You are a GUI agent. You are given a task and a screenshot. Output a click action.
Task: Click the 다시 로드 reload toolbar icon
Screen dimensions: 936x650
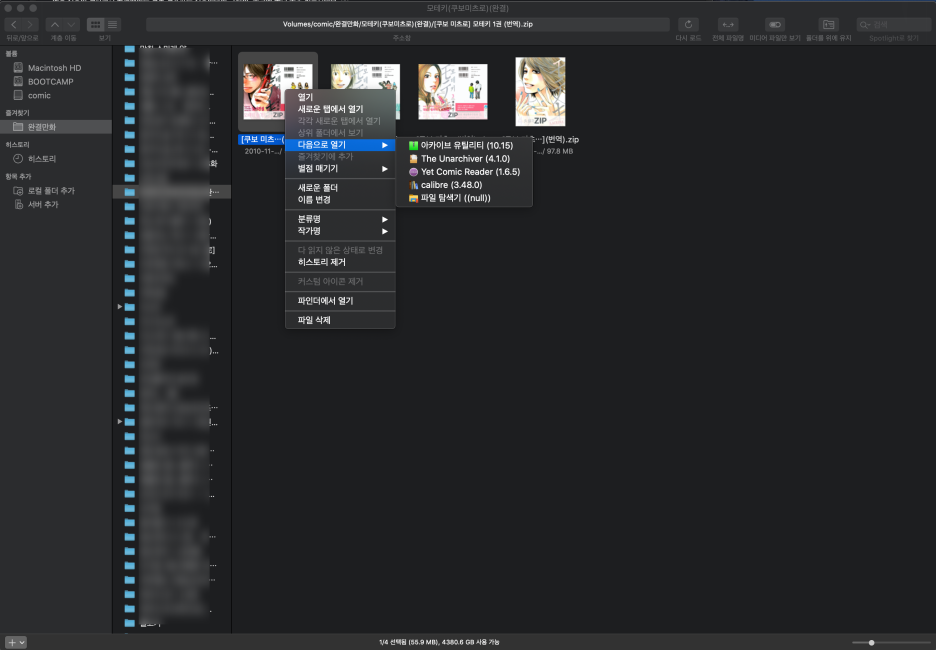click(688, 24)
